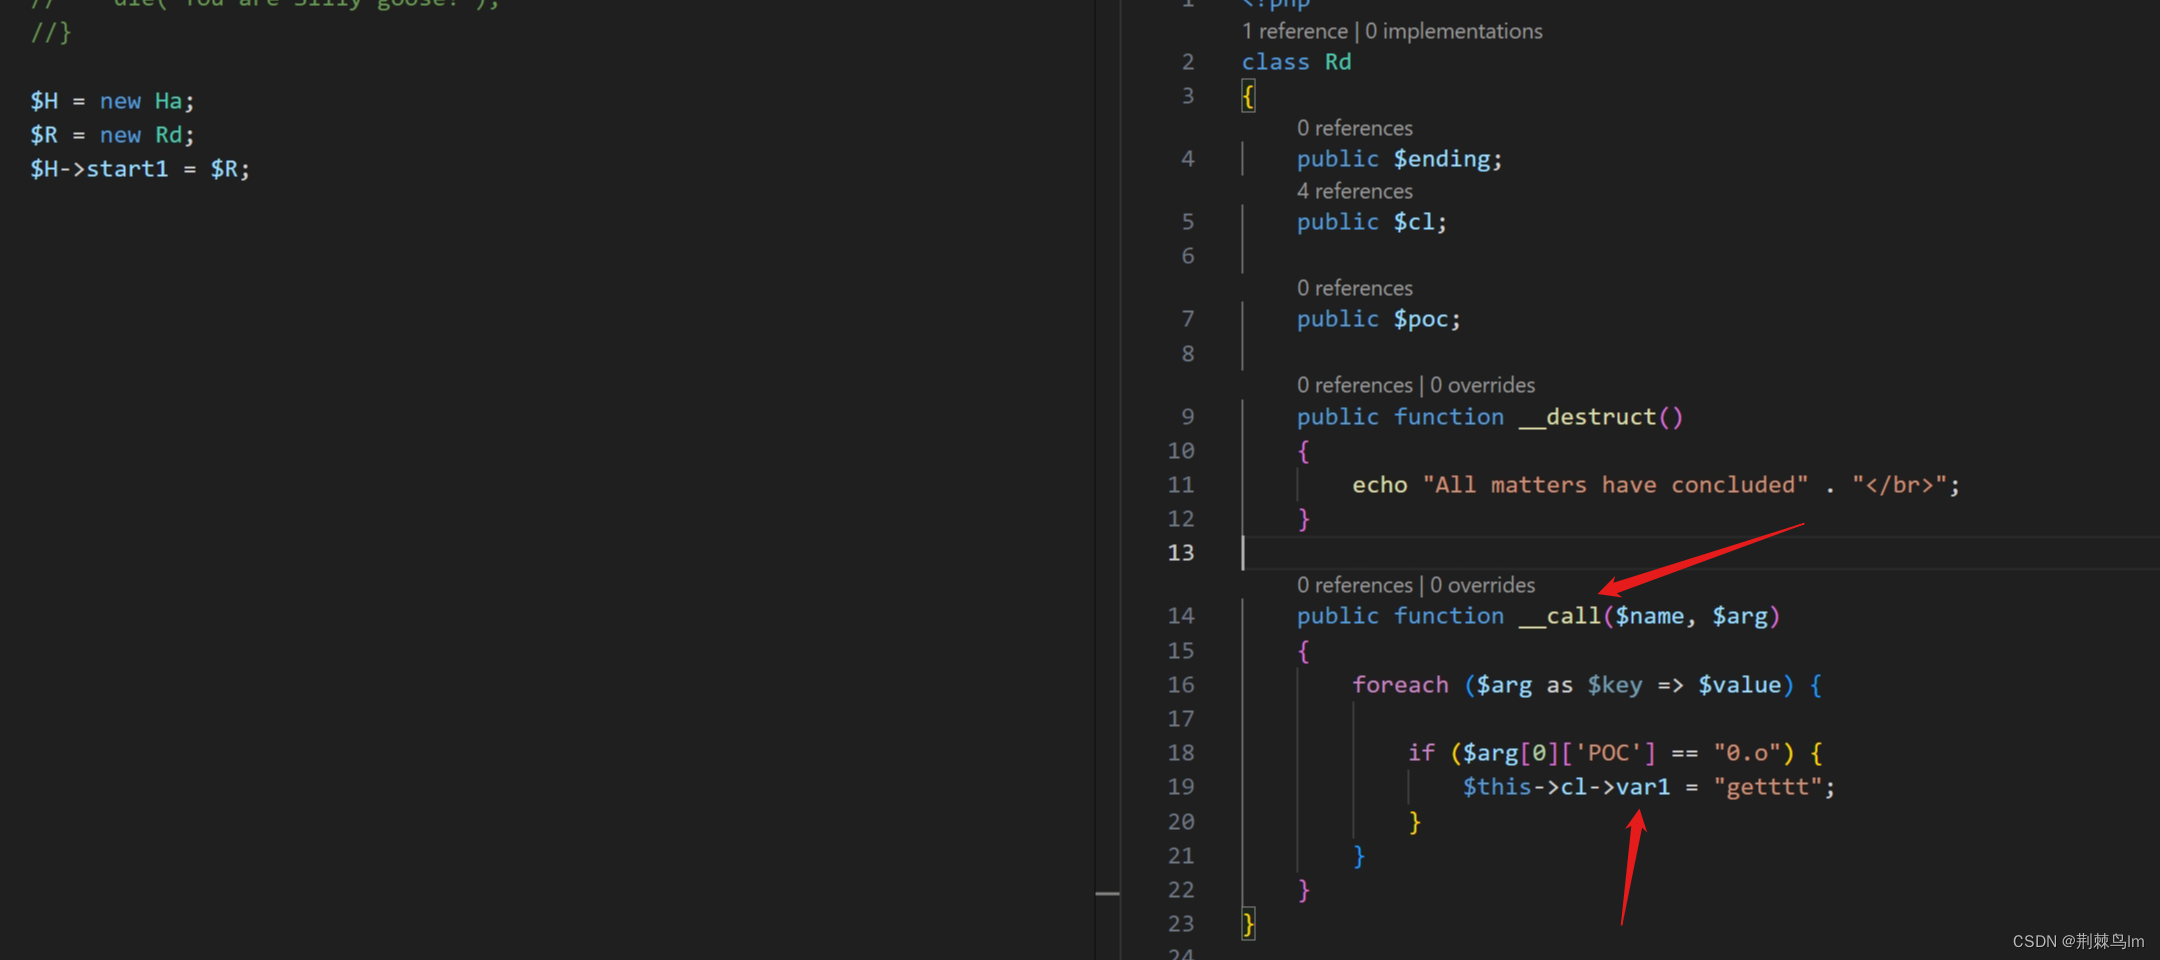Click the '$arg' parameter in __call signature
This screenshot has width=2160, height=960.
[x=1740, y=616]
